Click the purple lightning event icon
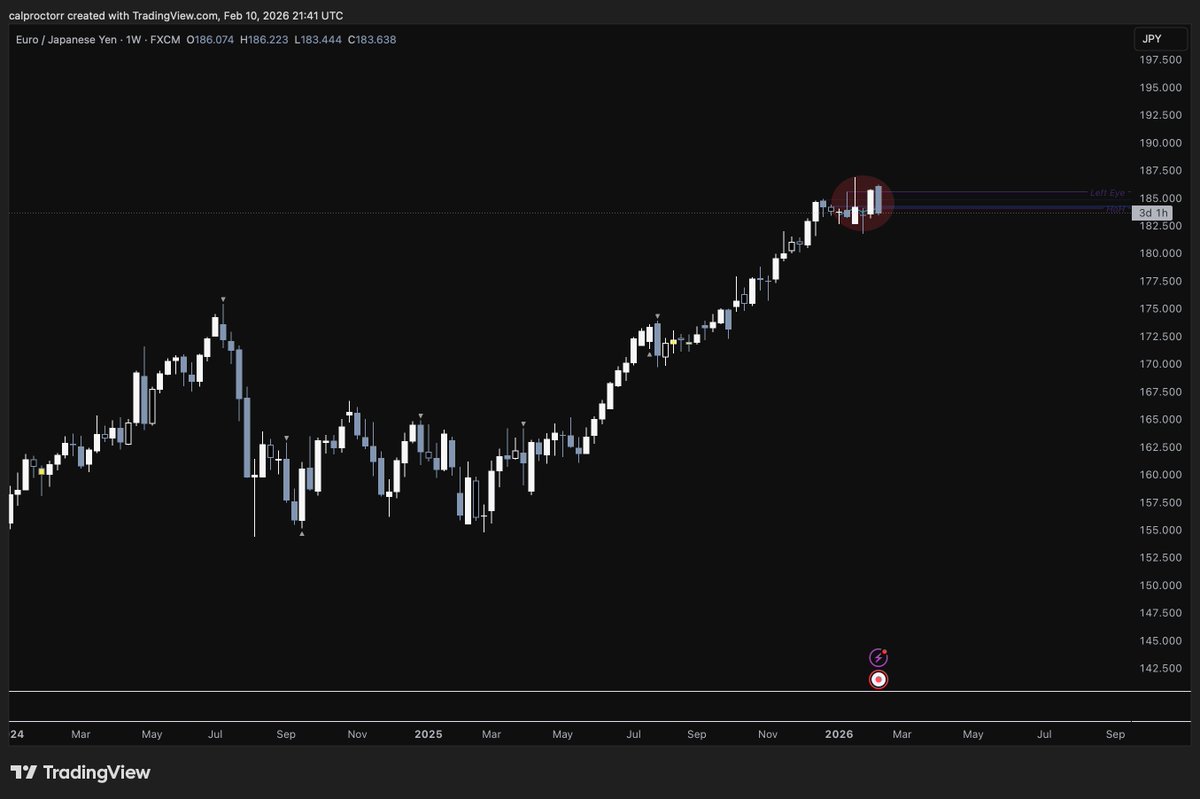Viewport: 1200px width, 799px height. click(879, 657)
